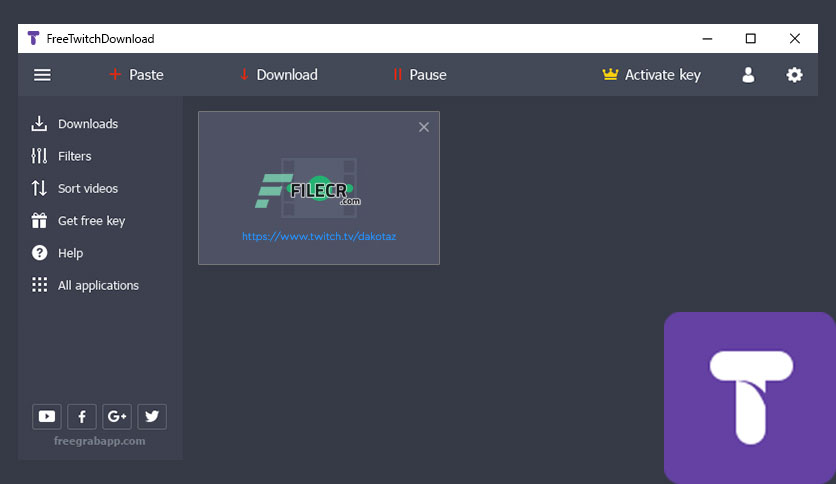Open the settings gear
836x484 pixels.
(794, 75)
